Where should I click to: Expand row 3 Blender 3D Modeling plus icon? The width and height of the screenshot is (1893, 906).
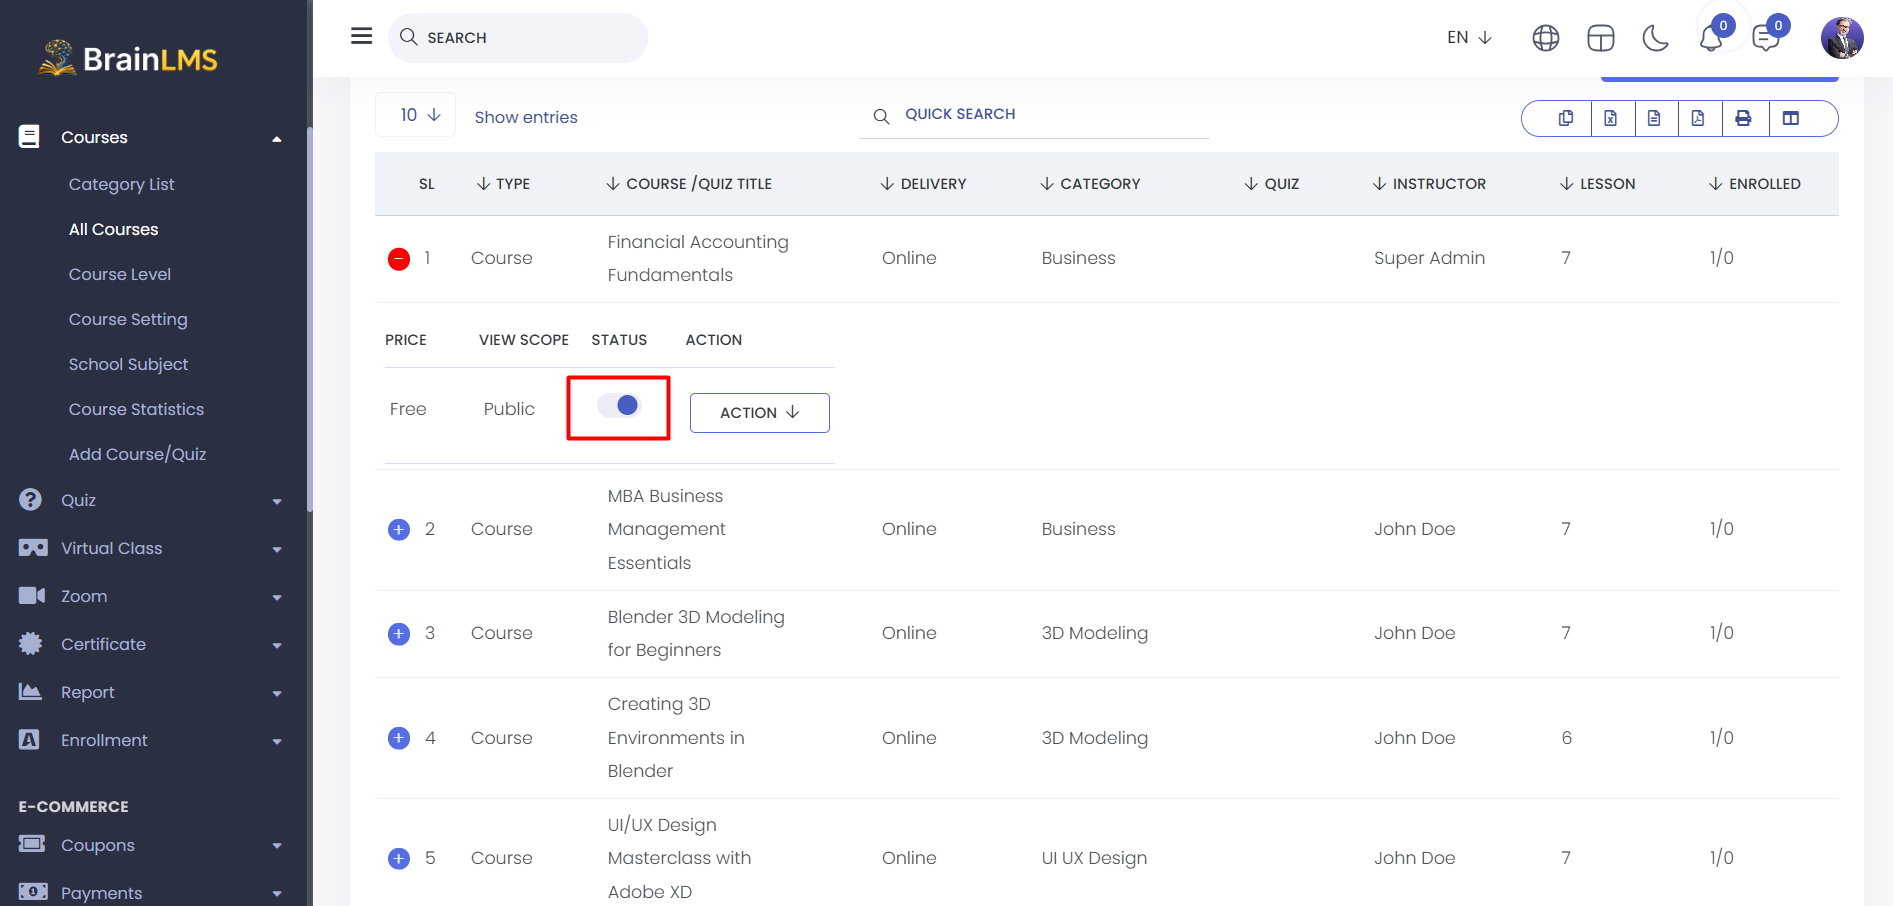399,633
